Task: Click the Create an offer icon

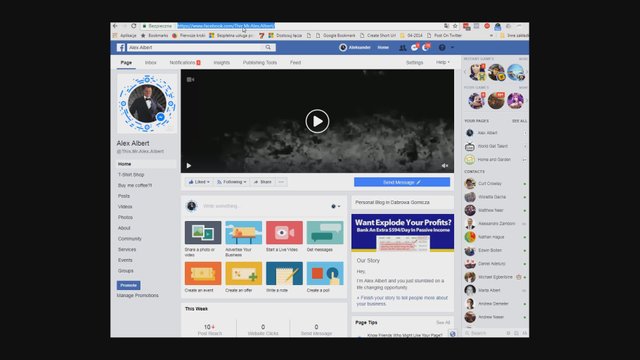Action: tap(244, 273)
